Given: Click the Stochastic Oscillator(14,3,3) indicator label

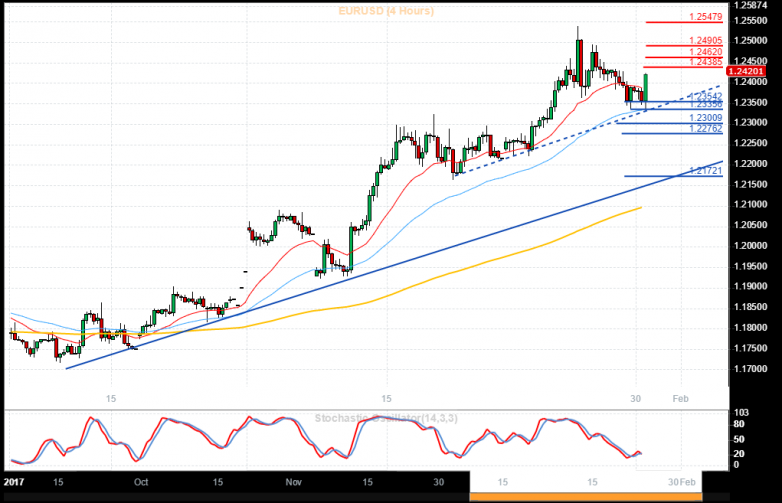Looking at the screenshot, I should (x=386, y=418).
